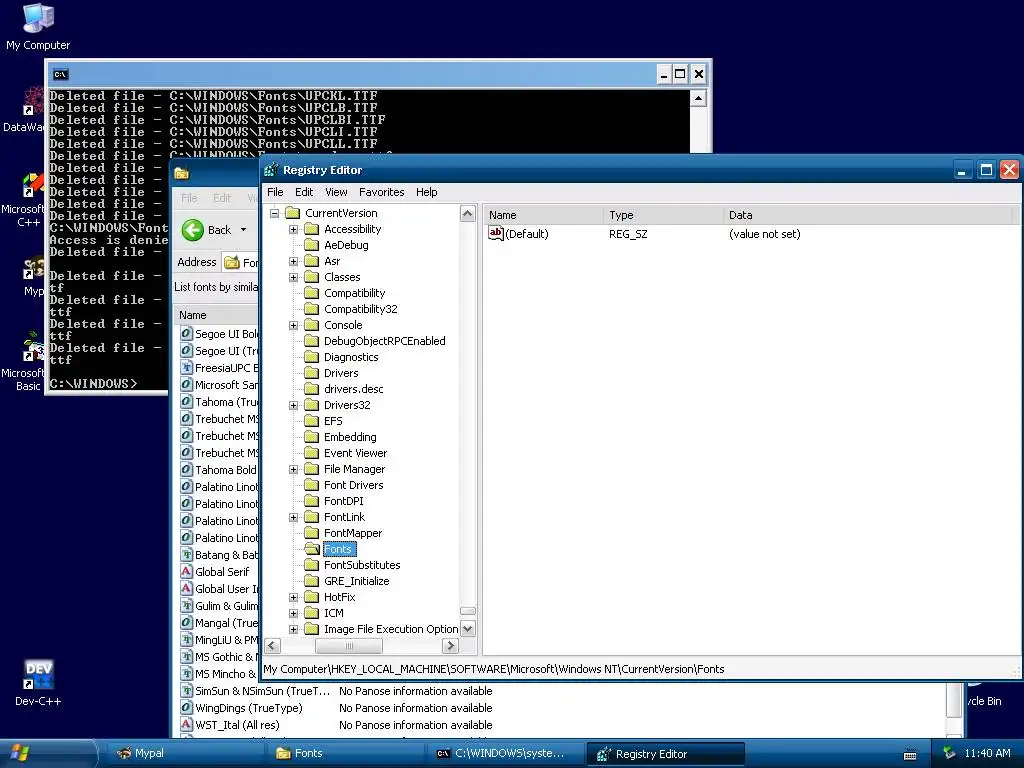Click the keyboard icon in system tray
Screen dimensions: 1024x768
[x=910, y=754]
